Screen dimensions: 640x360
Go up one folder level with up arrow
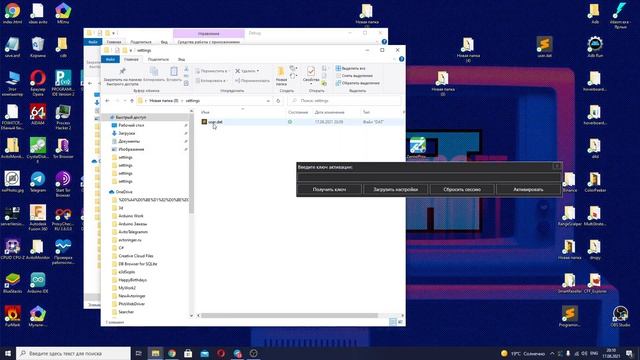[x=132, y=100]
